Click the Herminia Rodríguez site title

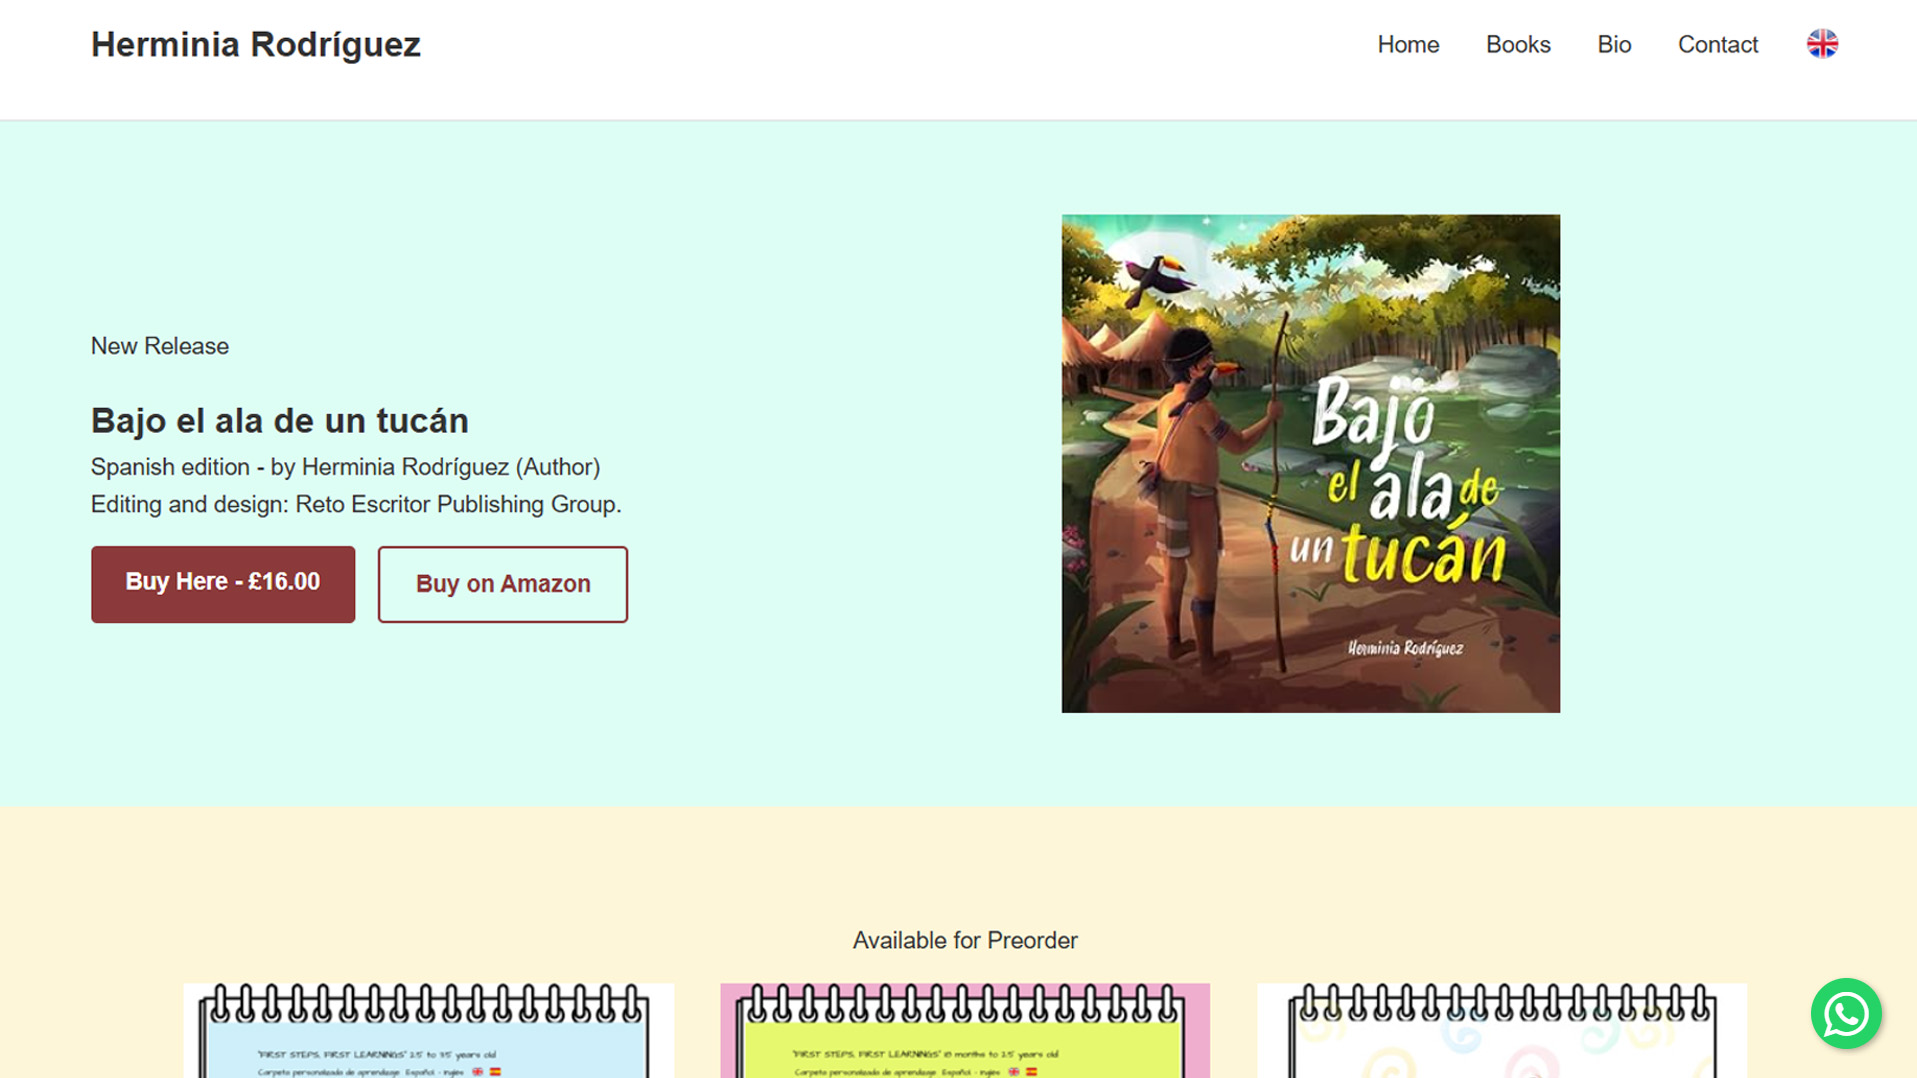click(256, 45)
